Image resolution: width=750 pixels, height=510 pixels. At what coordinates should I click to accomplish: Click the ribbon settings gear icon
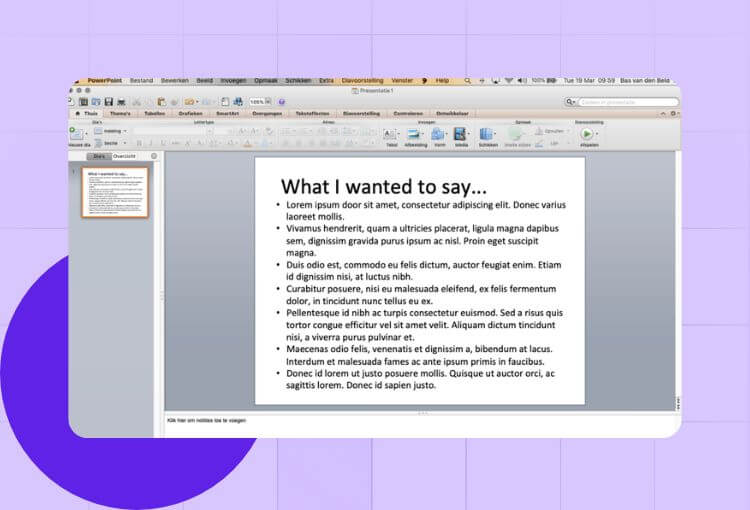673,113
